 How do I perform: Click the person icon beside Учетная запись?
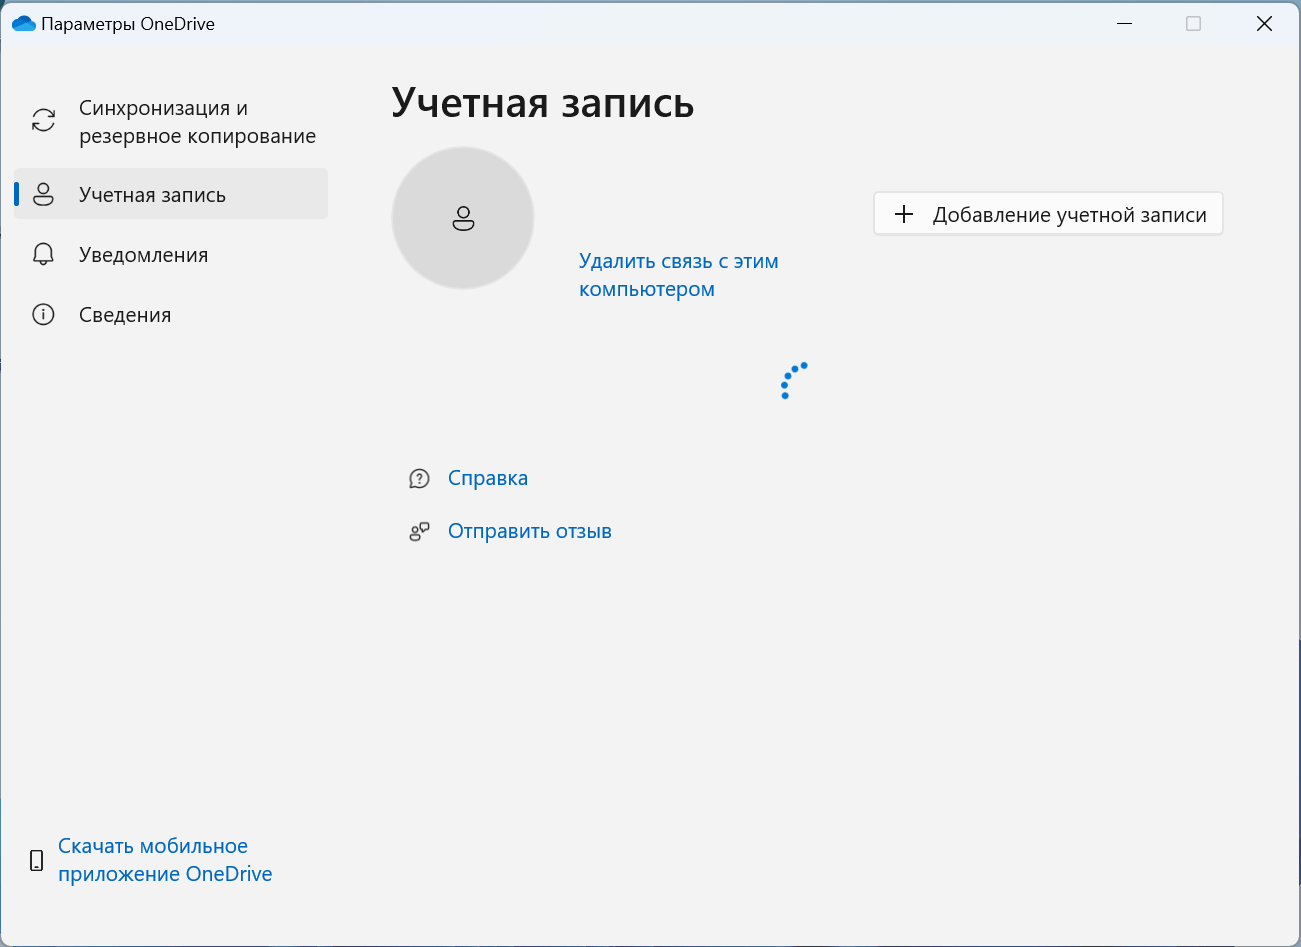coord(44,194)
